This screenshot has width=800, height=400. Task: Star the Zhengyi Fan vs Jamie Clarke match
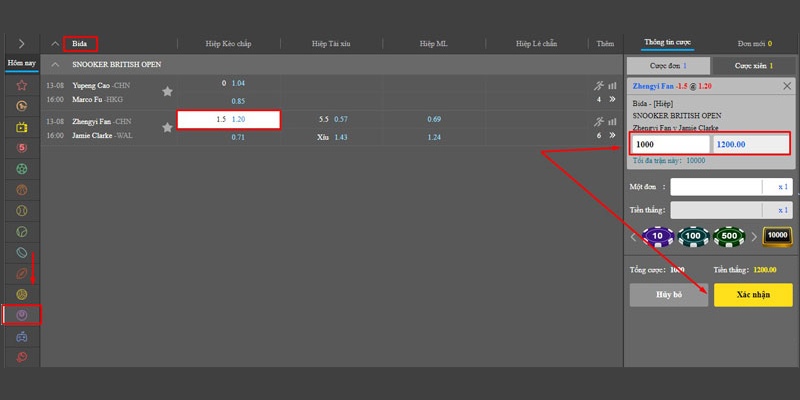pyautogui.click(x=167, y=127)
